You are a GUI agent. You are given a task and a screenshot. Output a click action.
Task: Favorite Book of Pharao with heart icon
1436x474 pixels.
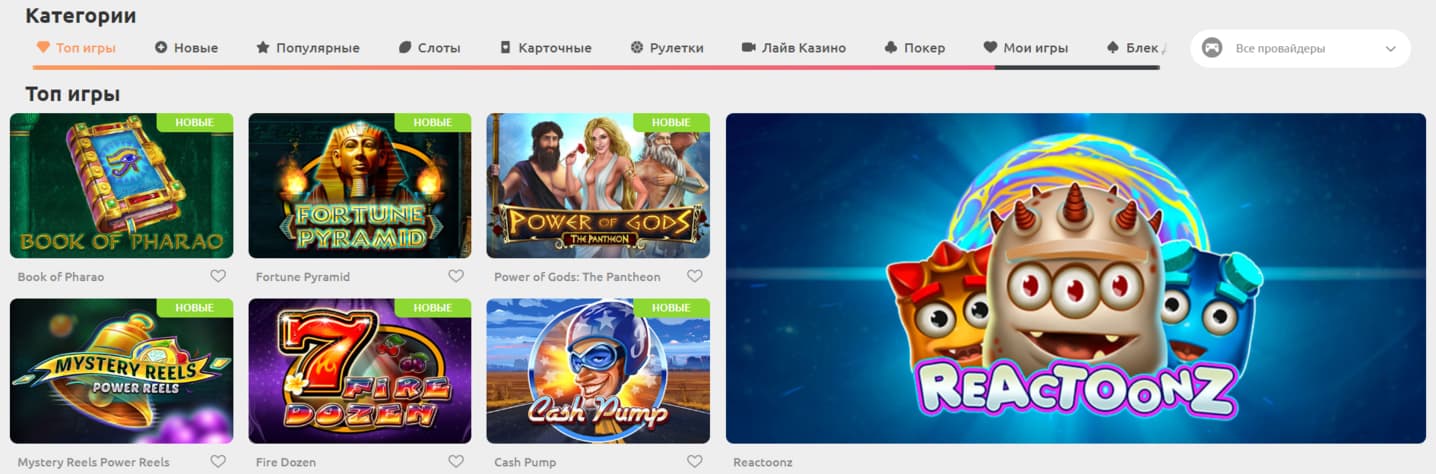[218, 277]
